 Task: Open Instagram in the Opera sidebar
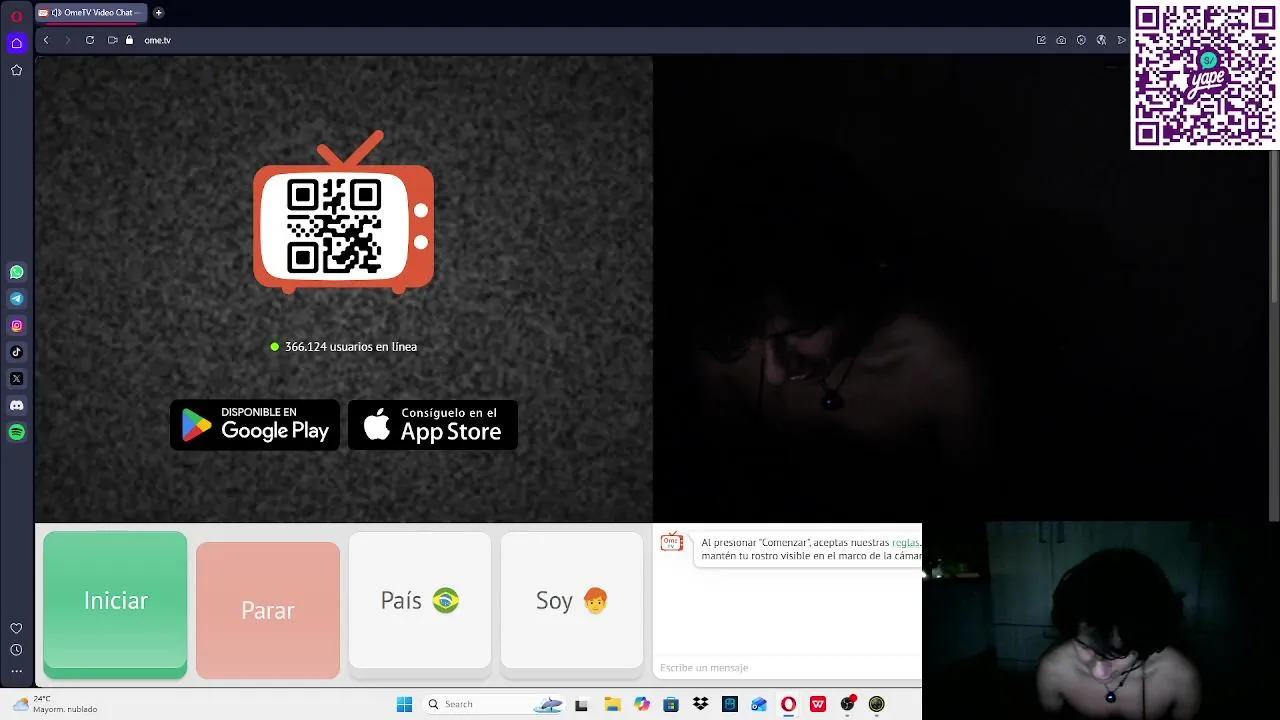coord(16,325)
